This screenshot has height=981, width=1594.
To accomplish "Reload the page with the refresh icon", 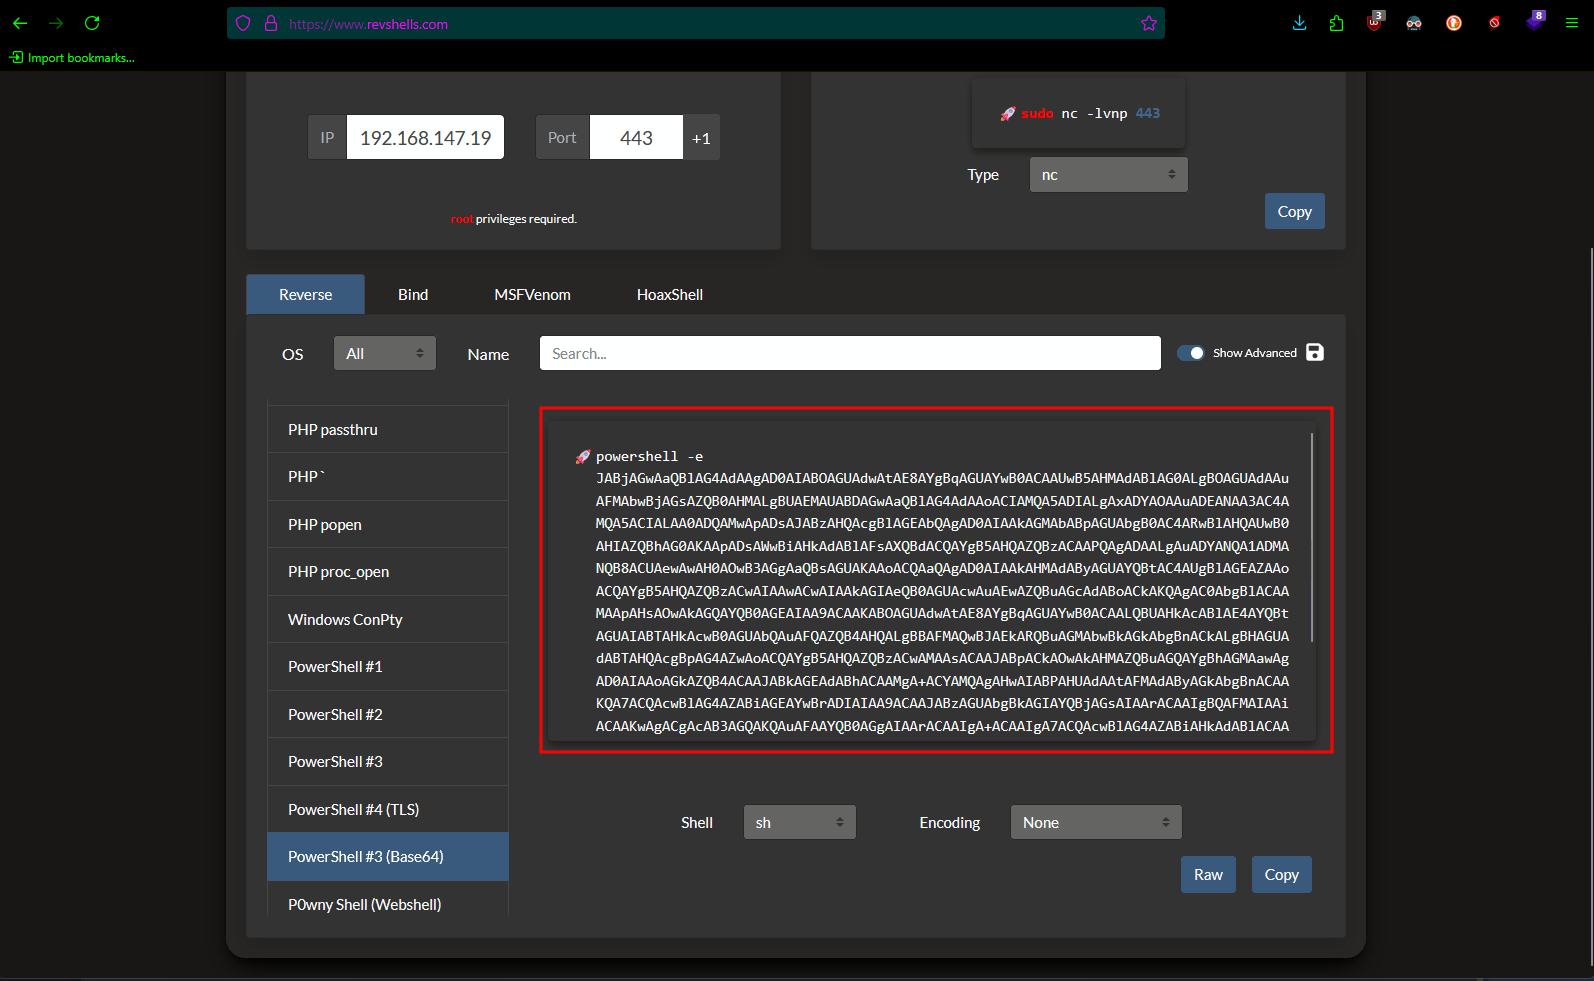I will 92,23.
